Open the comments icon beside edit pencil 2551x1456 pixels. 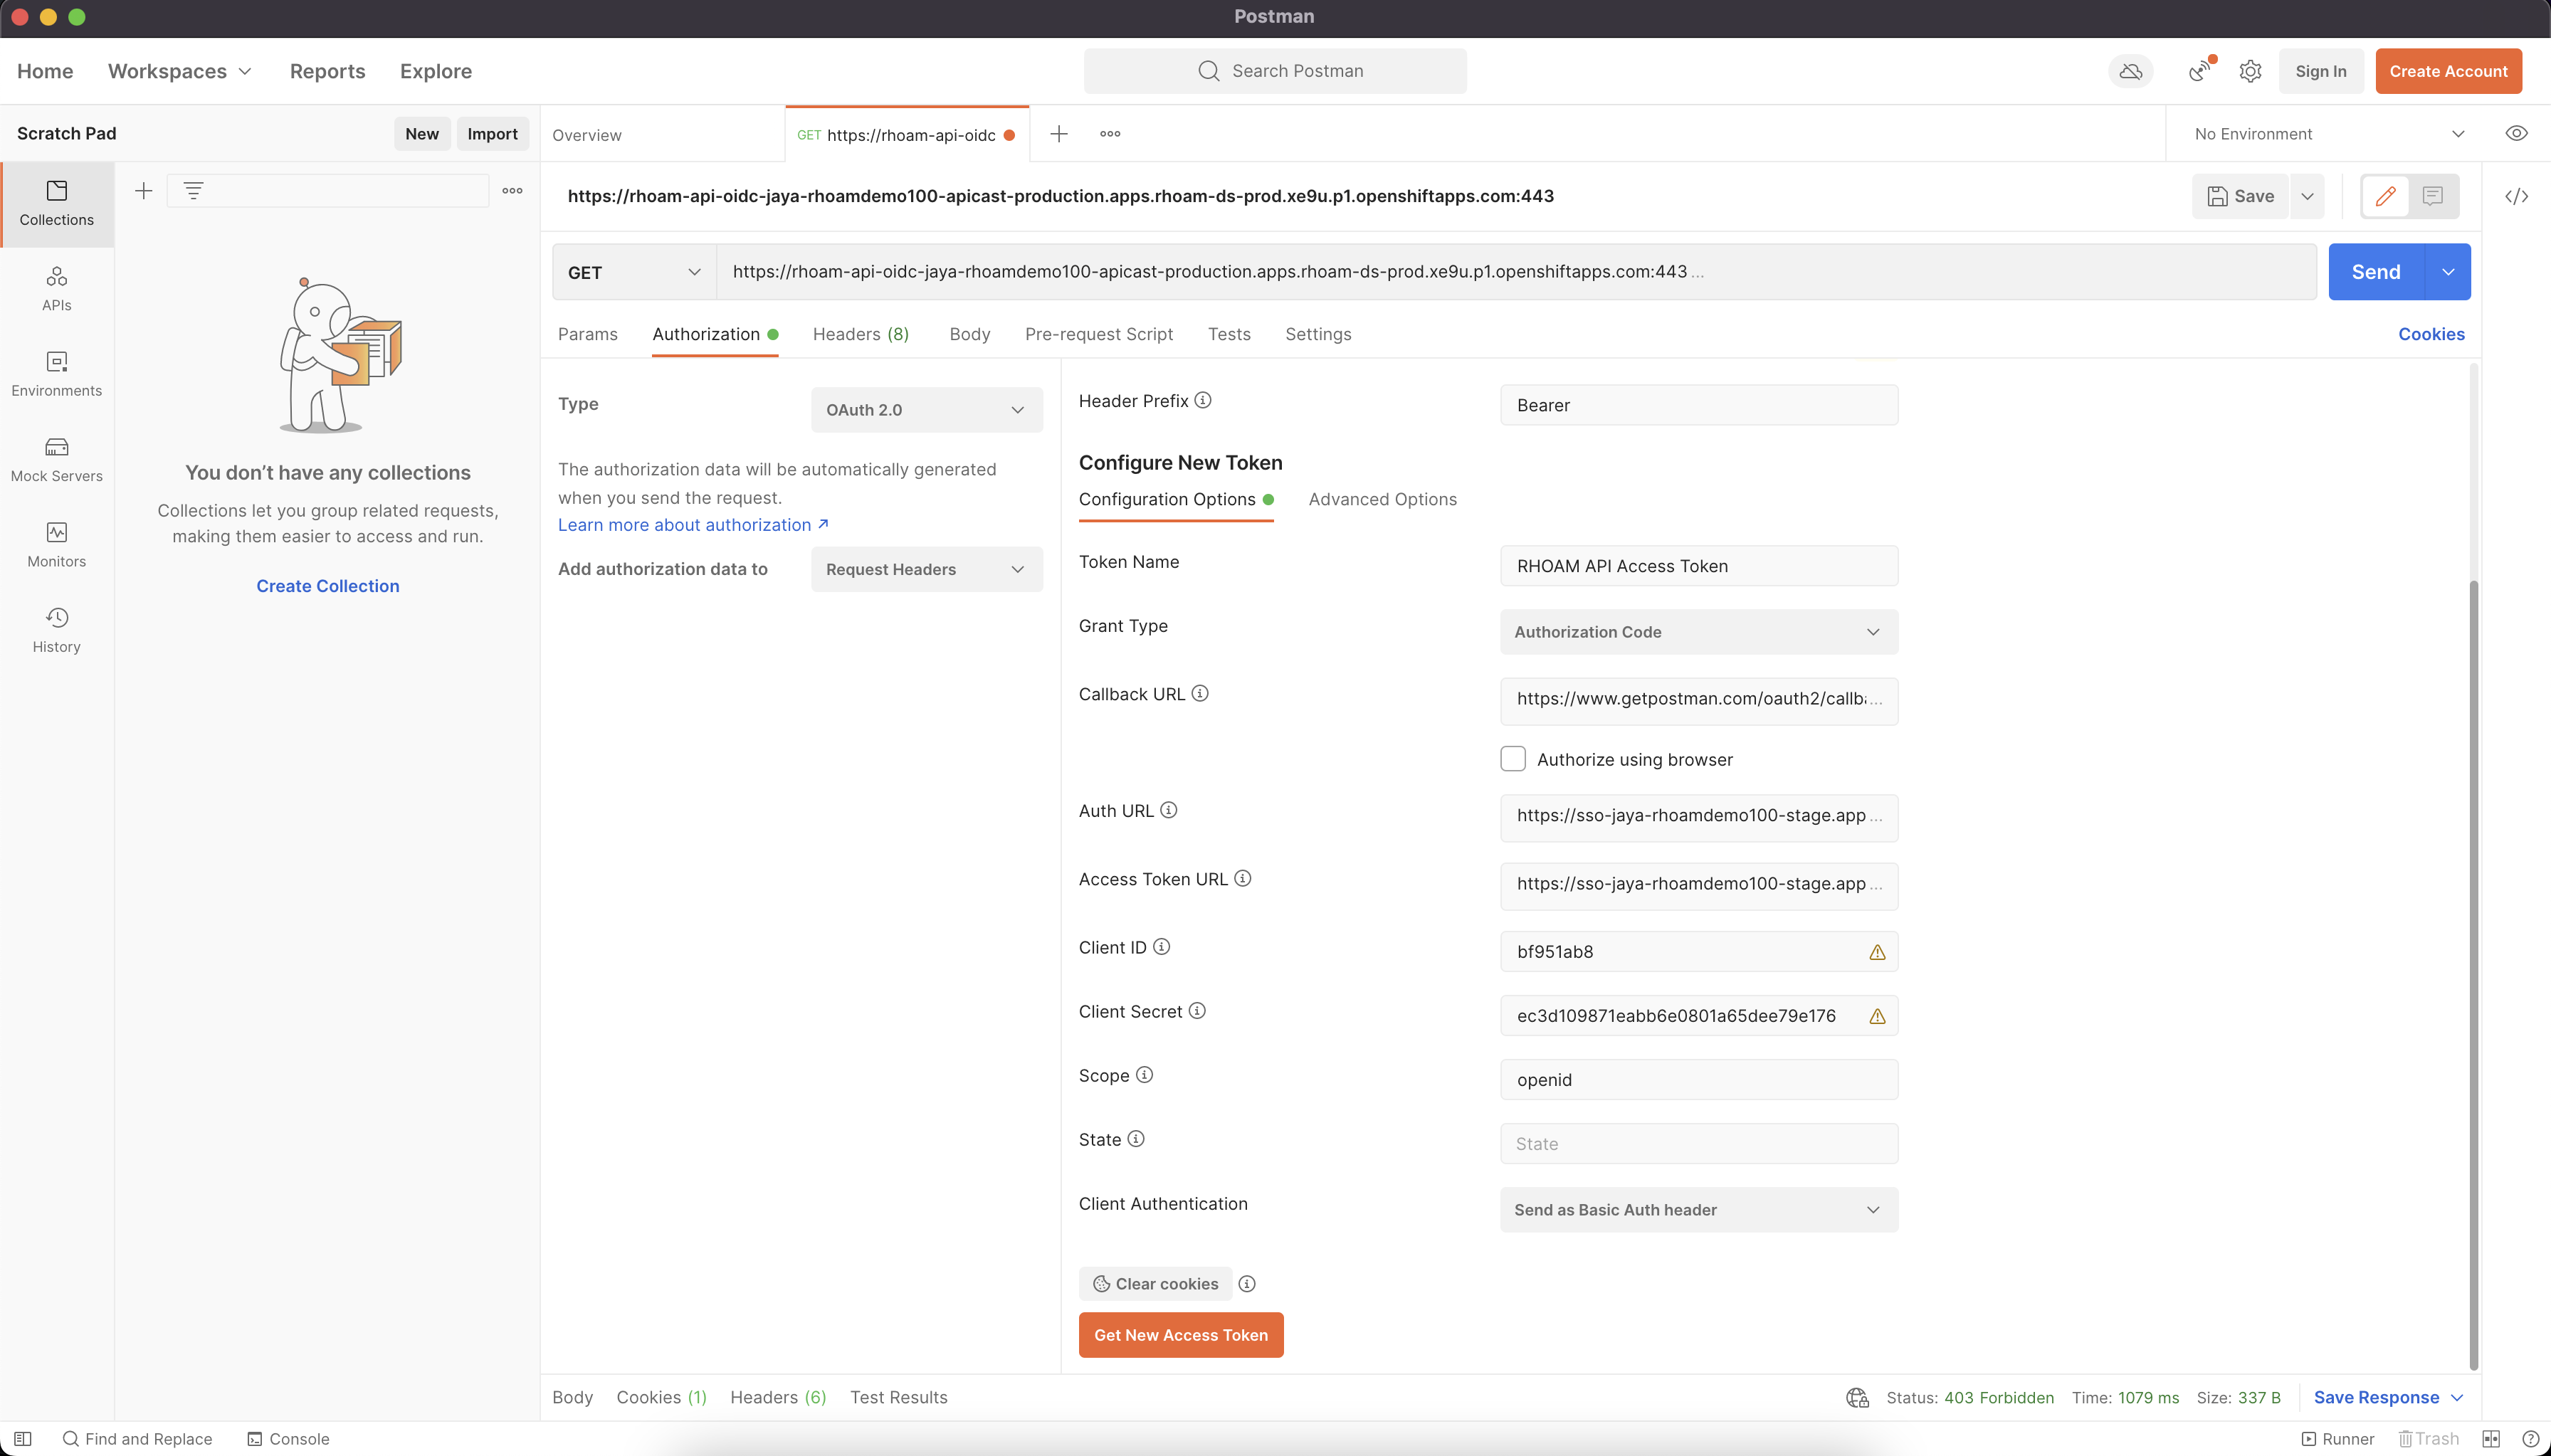coord(2432,196)
